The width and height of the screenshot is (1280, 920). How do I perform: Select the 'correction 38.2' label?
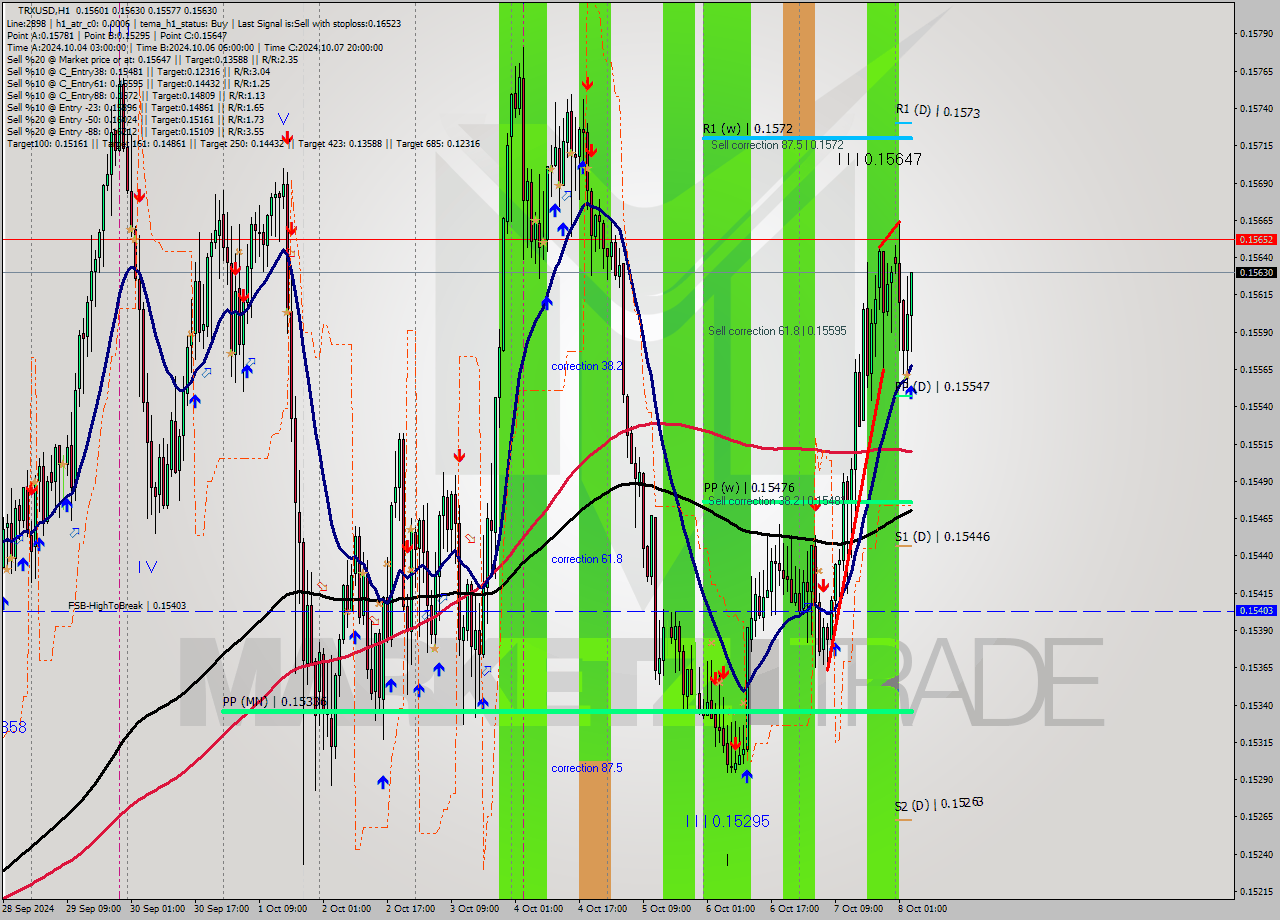[x=587, y=366]
